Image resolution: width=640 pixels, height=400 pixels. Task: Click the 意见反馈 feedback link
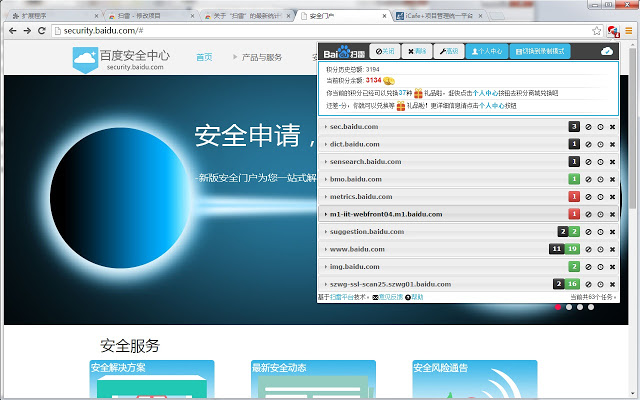[391, 297]
